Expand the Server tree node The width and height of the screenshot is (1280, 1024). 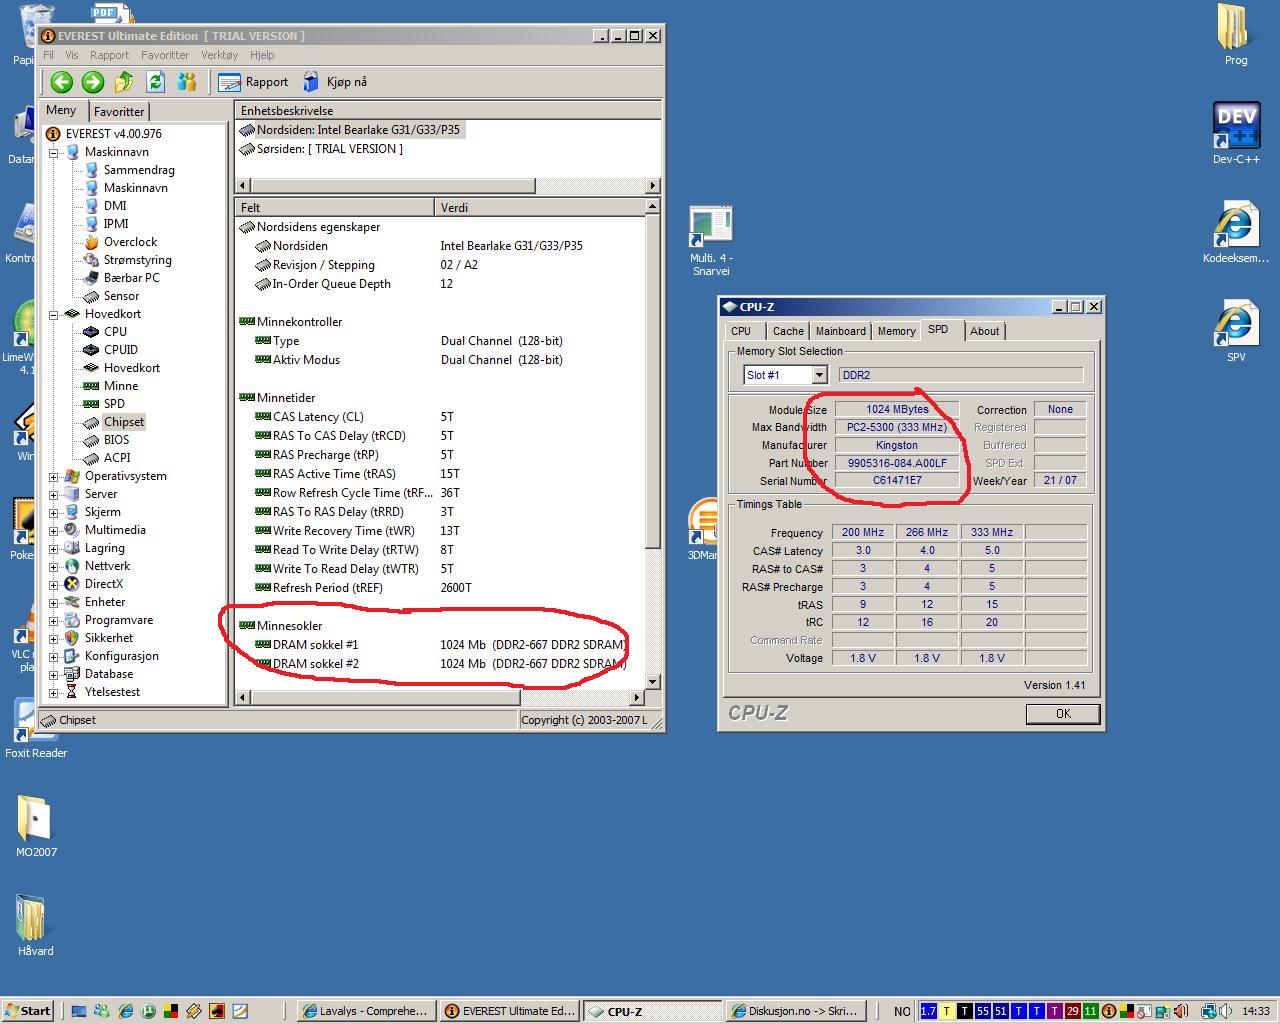click(54, 494)
